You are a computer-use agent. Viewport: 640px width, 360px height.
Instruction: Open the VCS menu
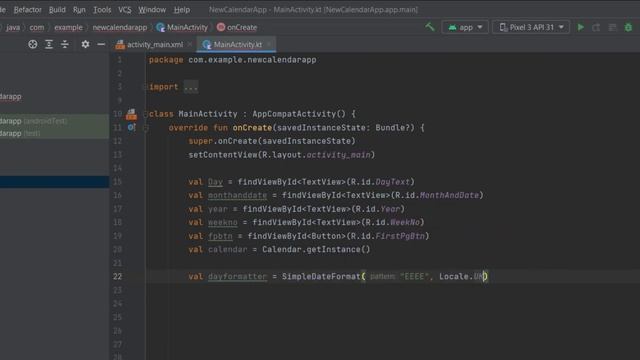pos(124,9)
